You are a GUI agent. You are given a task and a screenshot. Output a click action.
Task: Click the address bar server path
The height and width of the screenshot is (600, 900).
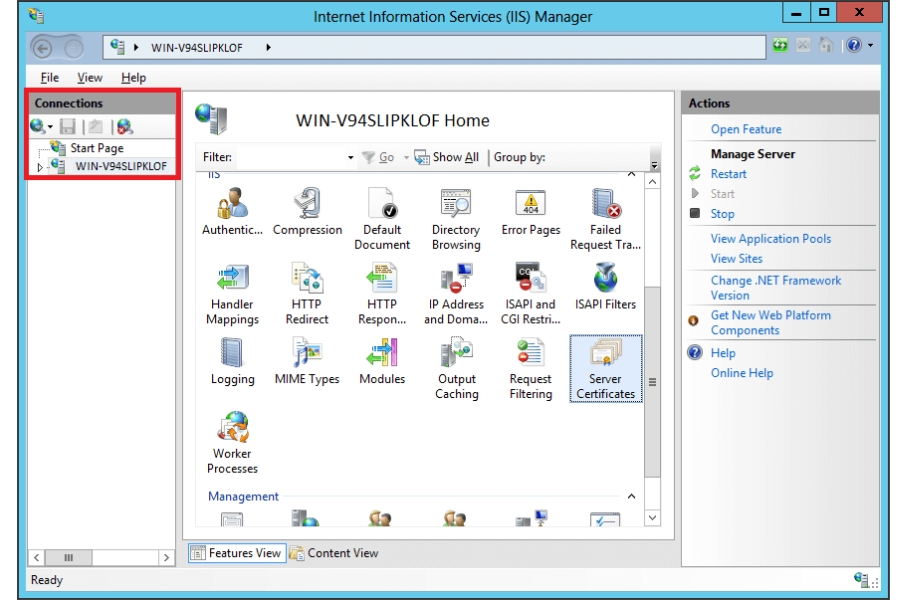196,48
